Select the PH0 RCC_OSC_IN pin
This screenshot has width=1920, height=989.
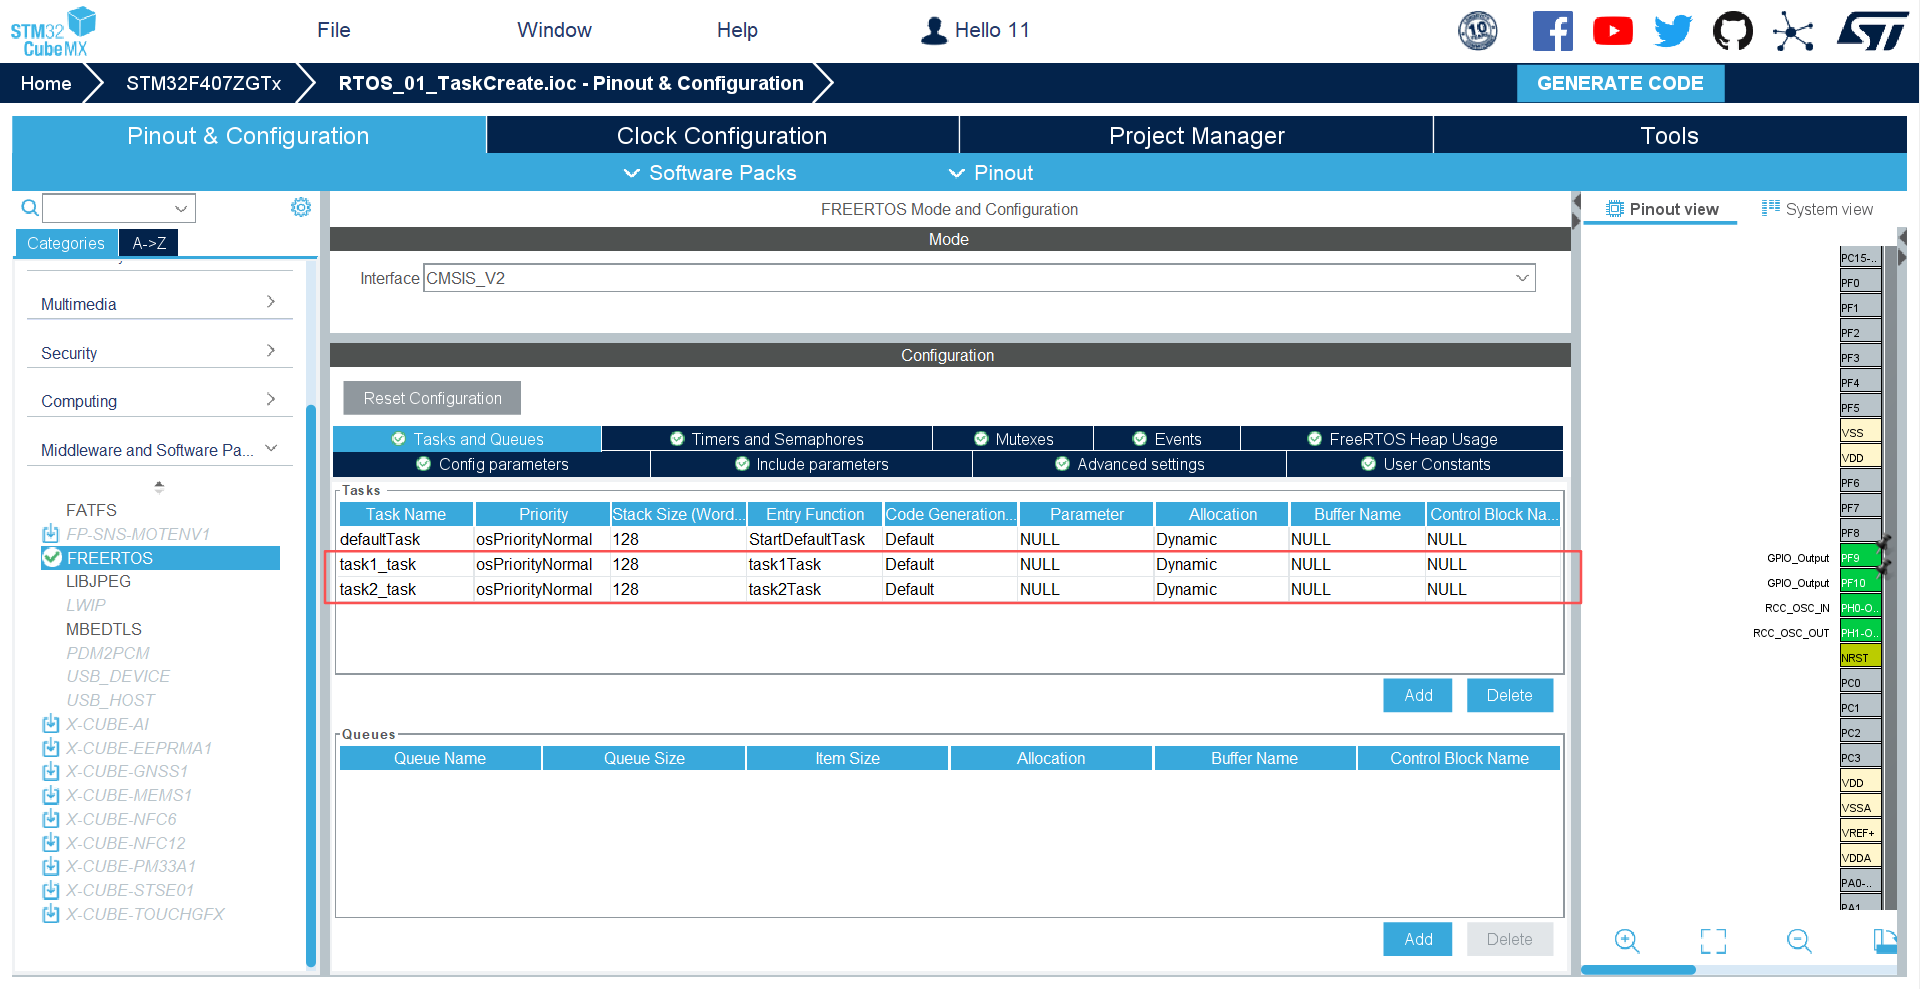pyautogui.click(x=1860, y=608)
